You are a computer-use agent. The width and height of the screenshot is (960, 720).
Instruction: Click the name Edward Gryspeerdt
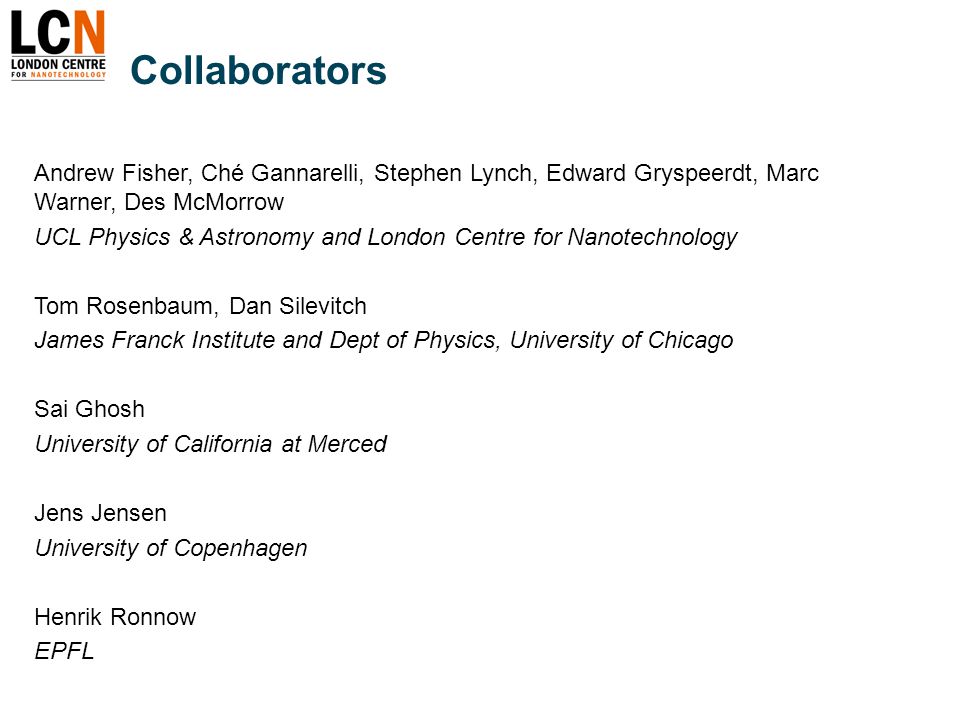click(x=648, y=173)
